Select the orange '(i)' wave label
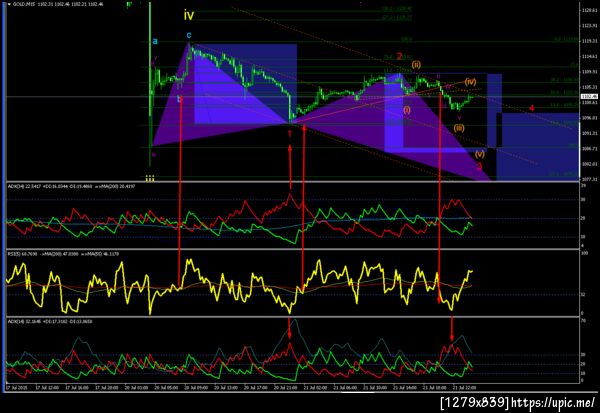The height and width of the screenshot is (413, 600). pos(406,110)
